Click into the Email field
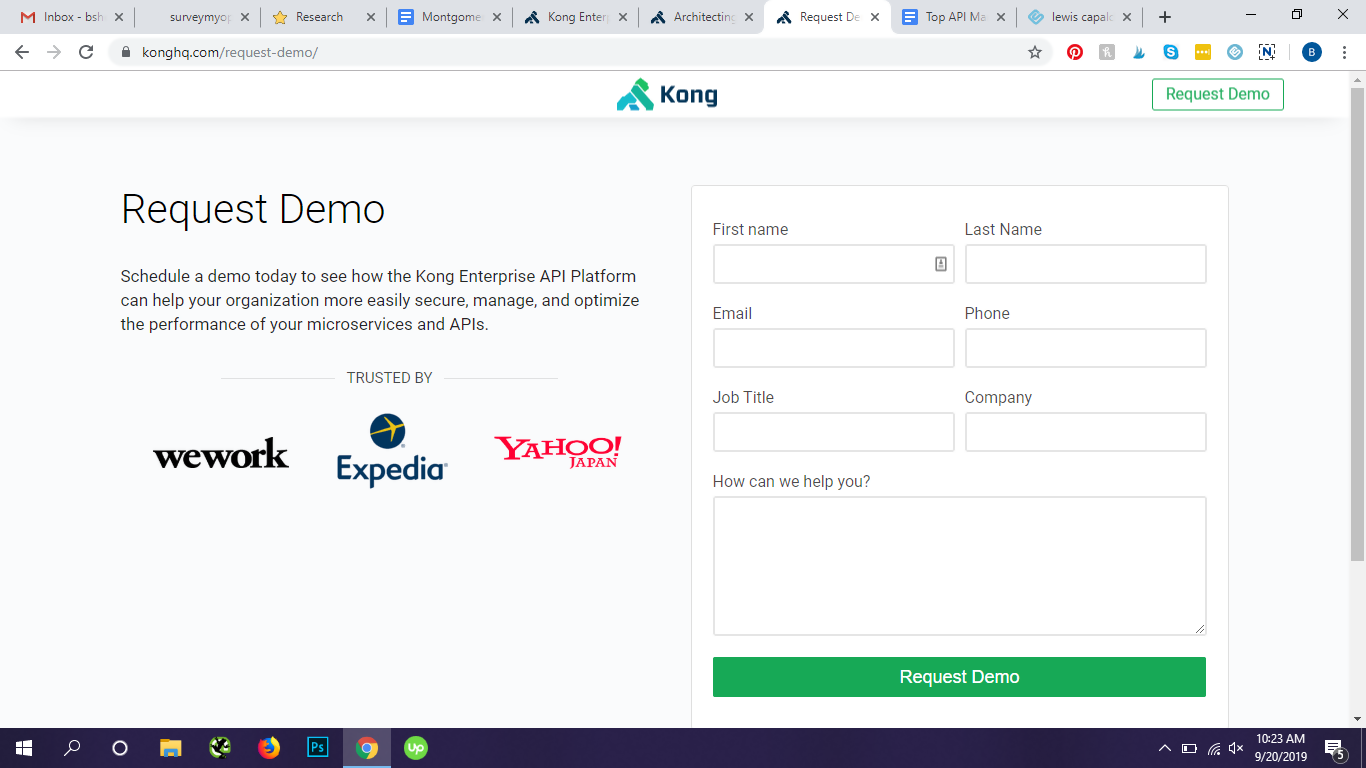The width and height of the screenshot is (1366, 768). click(833, 348)
